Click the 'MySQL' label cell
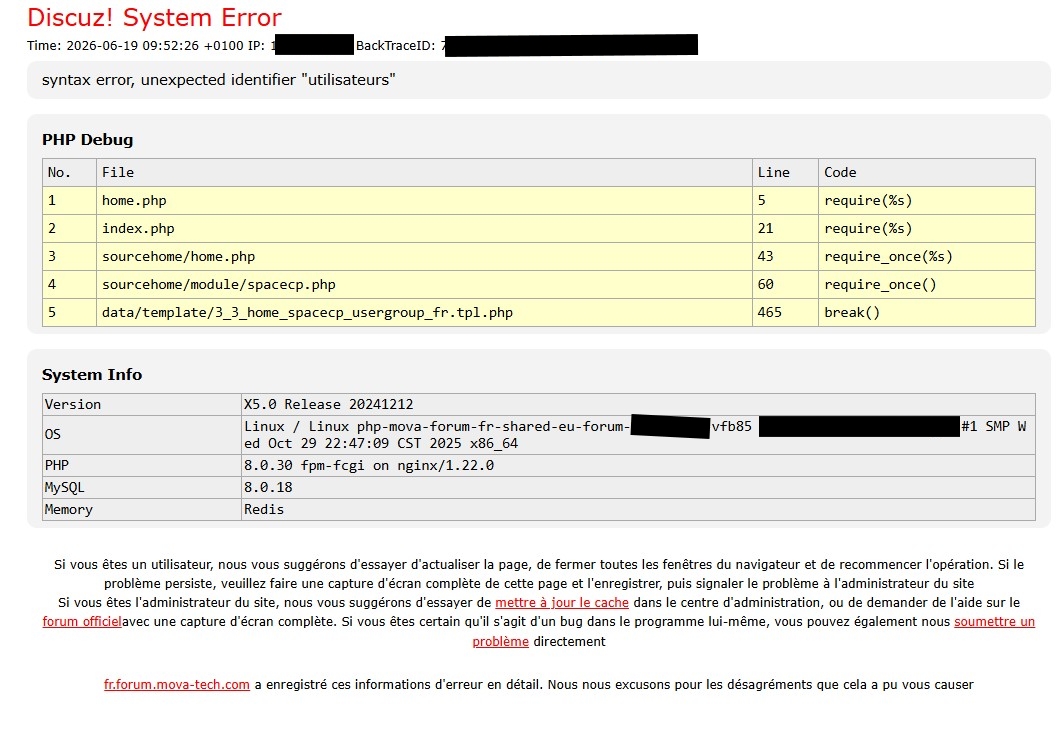The width and height of the screenshot is (1058, 732). [142, 487]
